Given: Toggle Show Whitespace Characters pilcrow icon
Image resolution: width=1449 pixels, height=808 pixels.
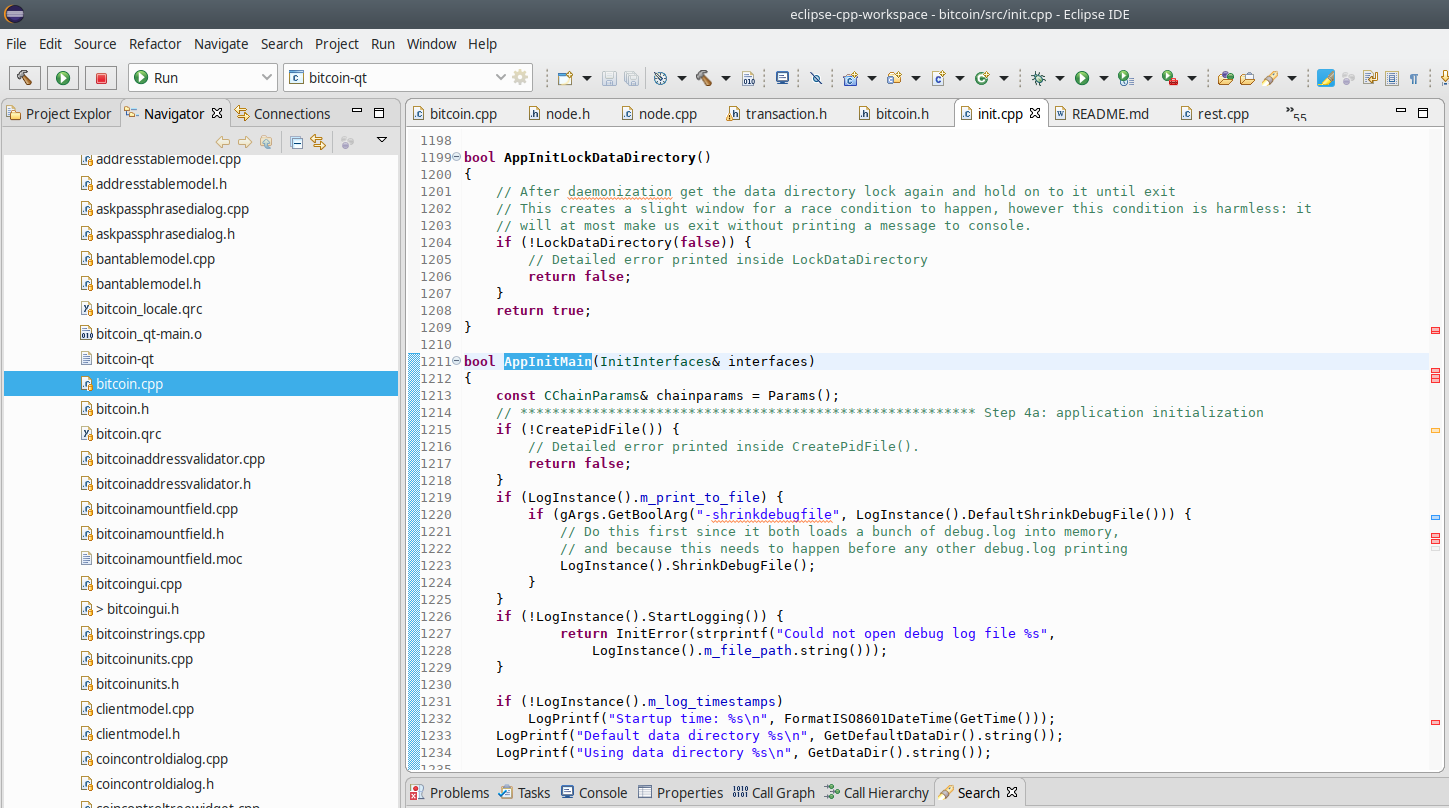Looking at the screenshot, I should [1413, 78].
